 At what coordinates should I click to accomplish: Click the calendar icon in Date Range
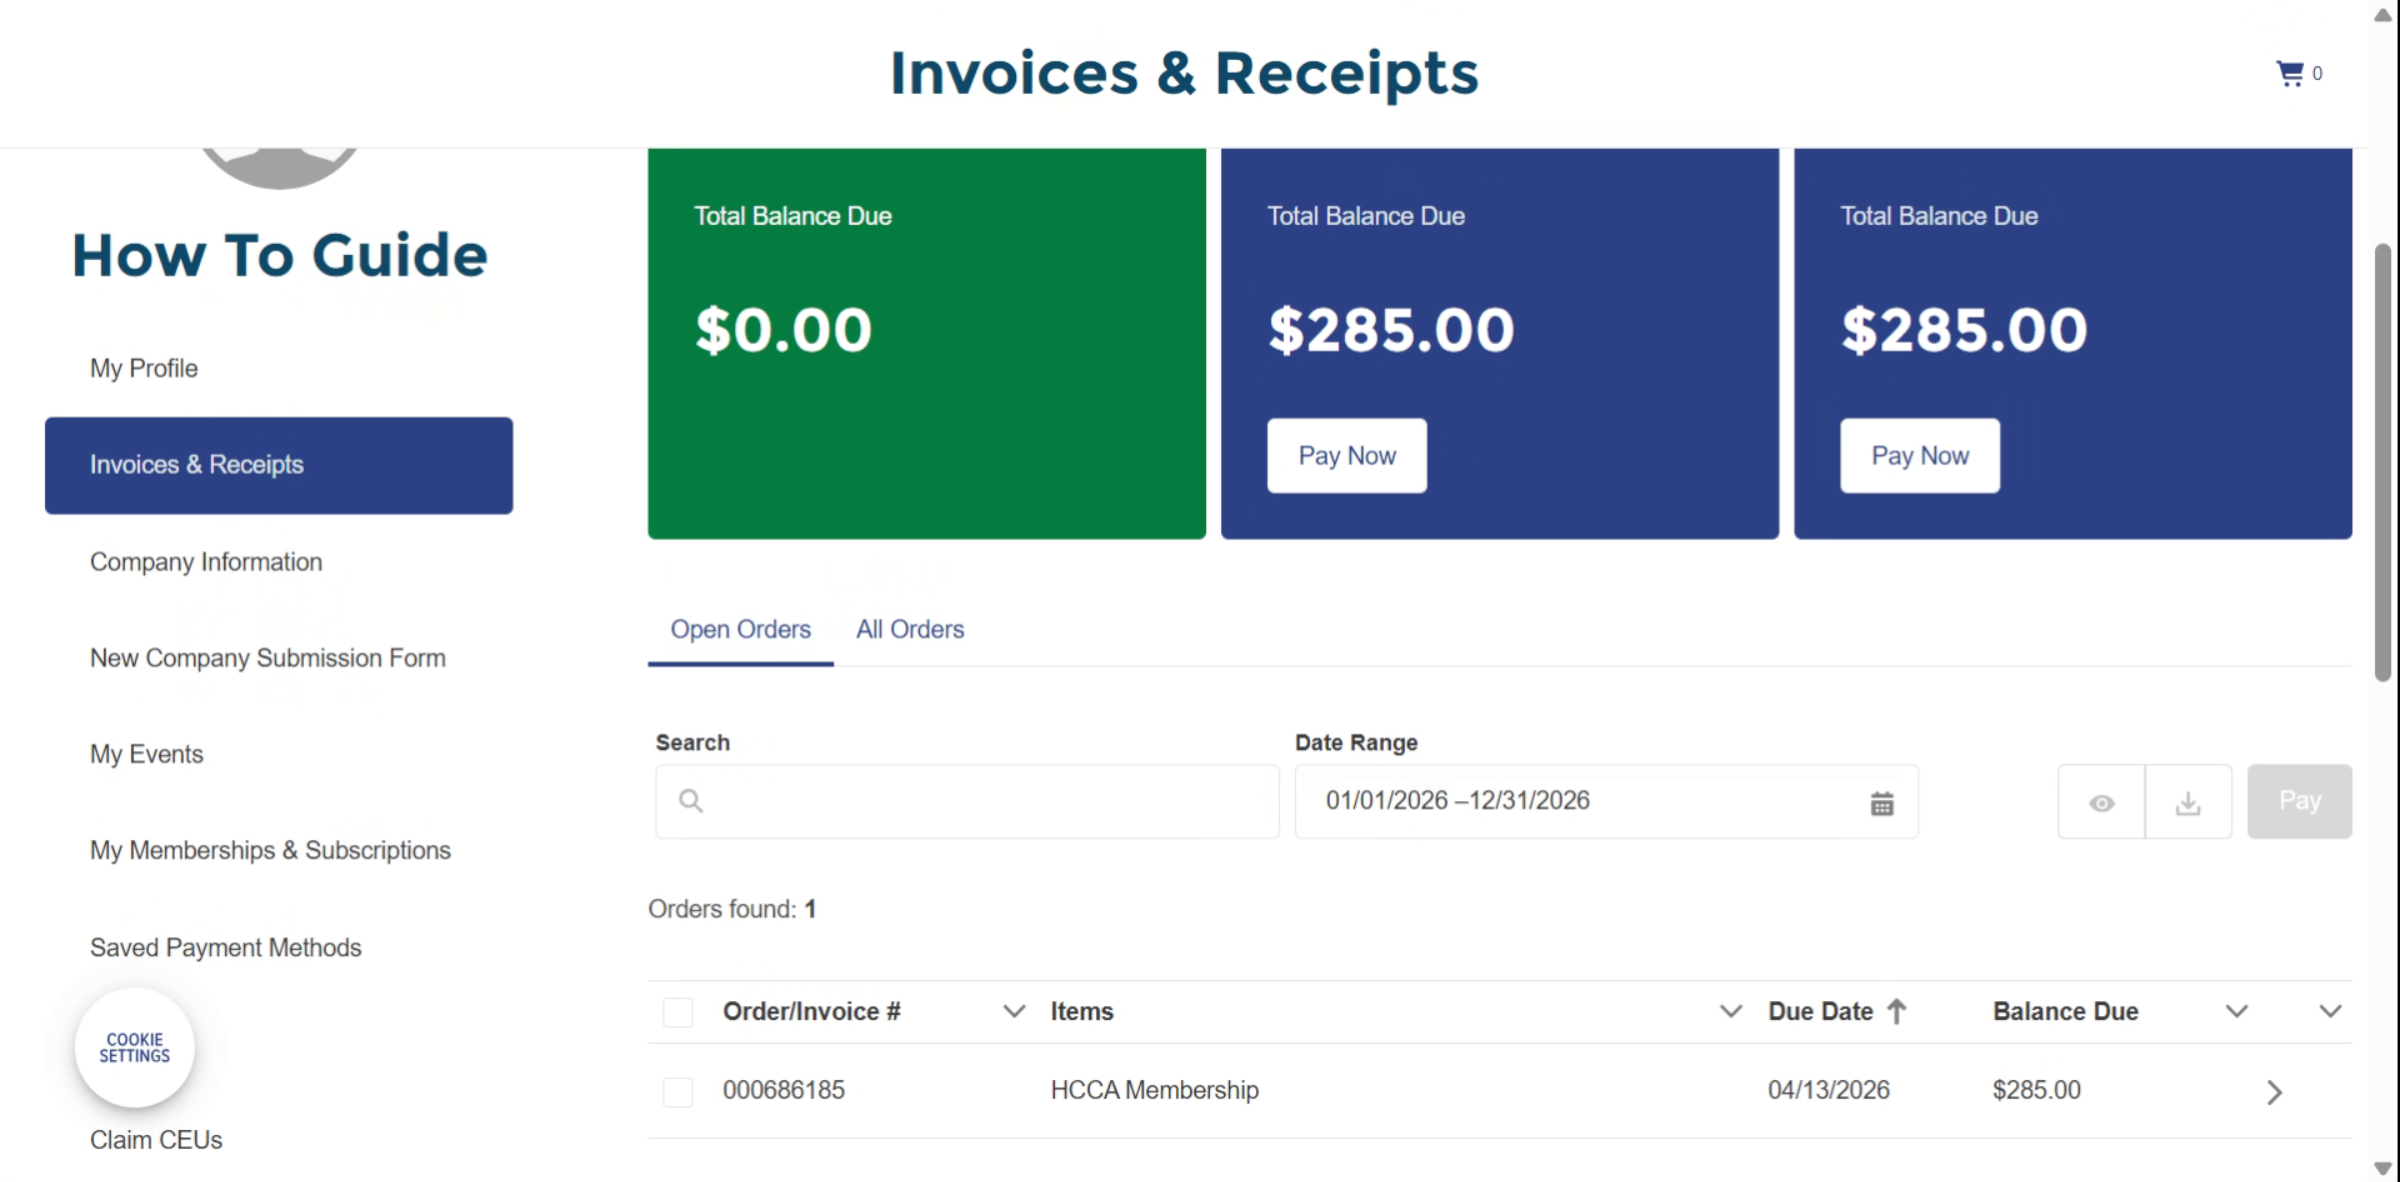tap(1881, 803)
